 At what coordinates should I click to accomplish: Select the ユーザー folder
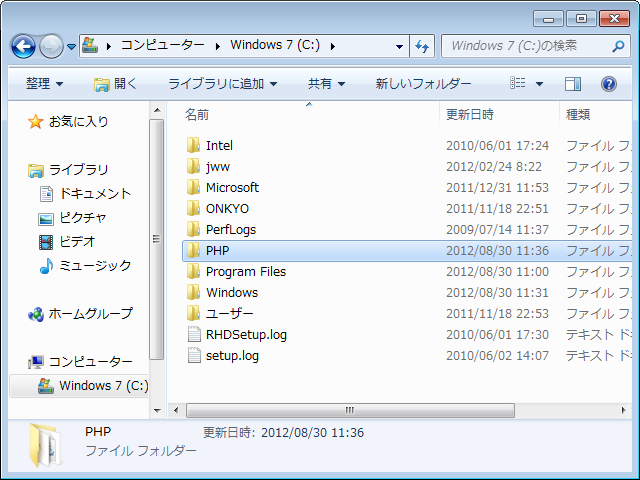tap(229, 314)
